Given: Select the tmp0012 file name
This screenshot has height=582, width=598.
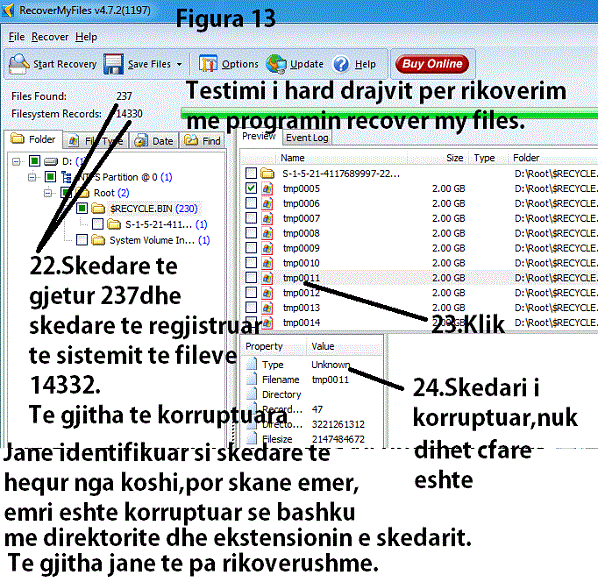Looking at the screenshot, I should (301, 293).
